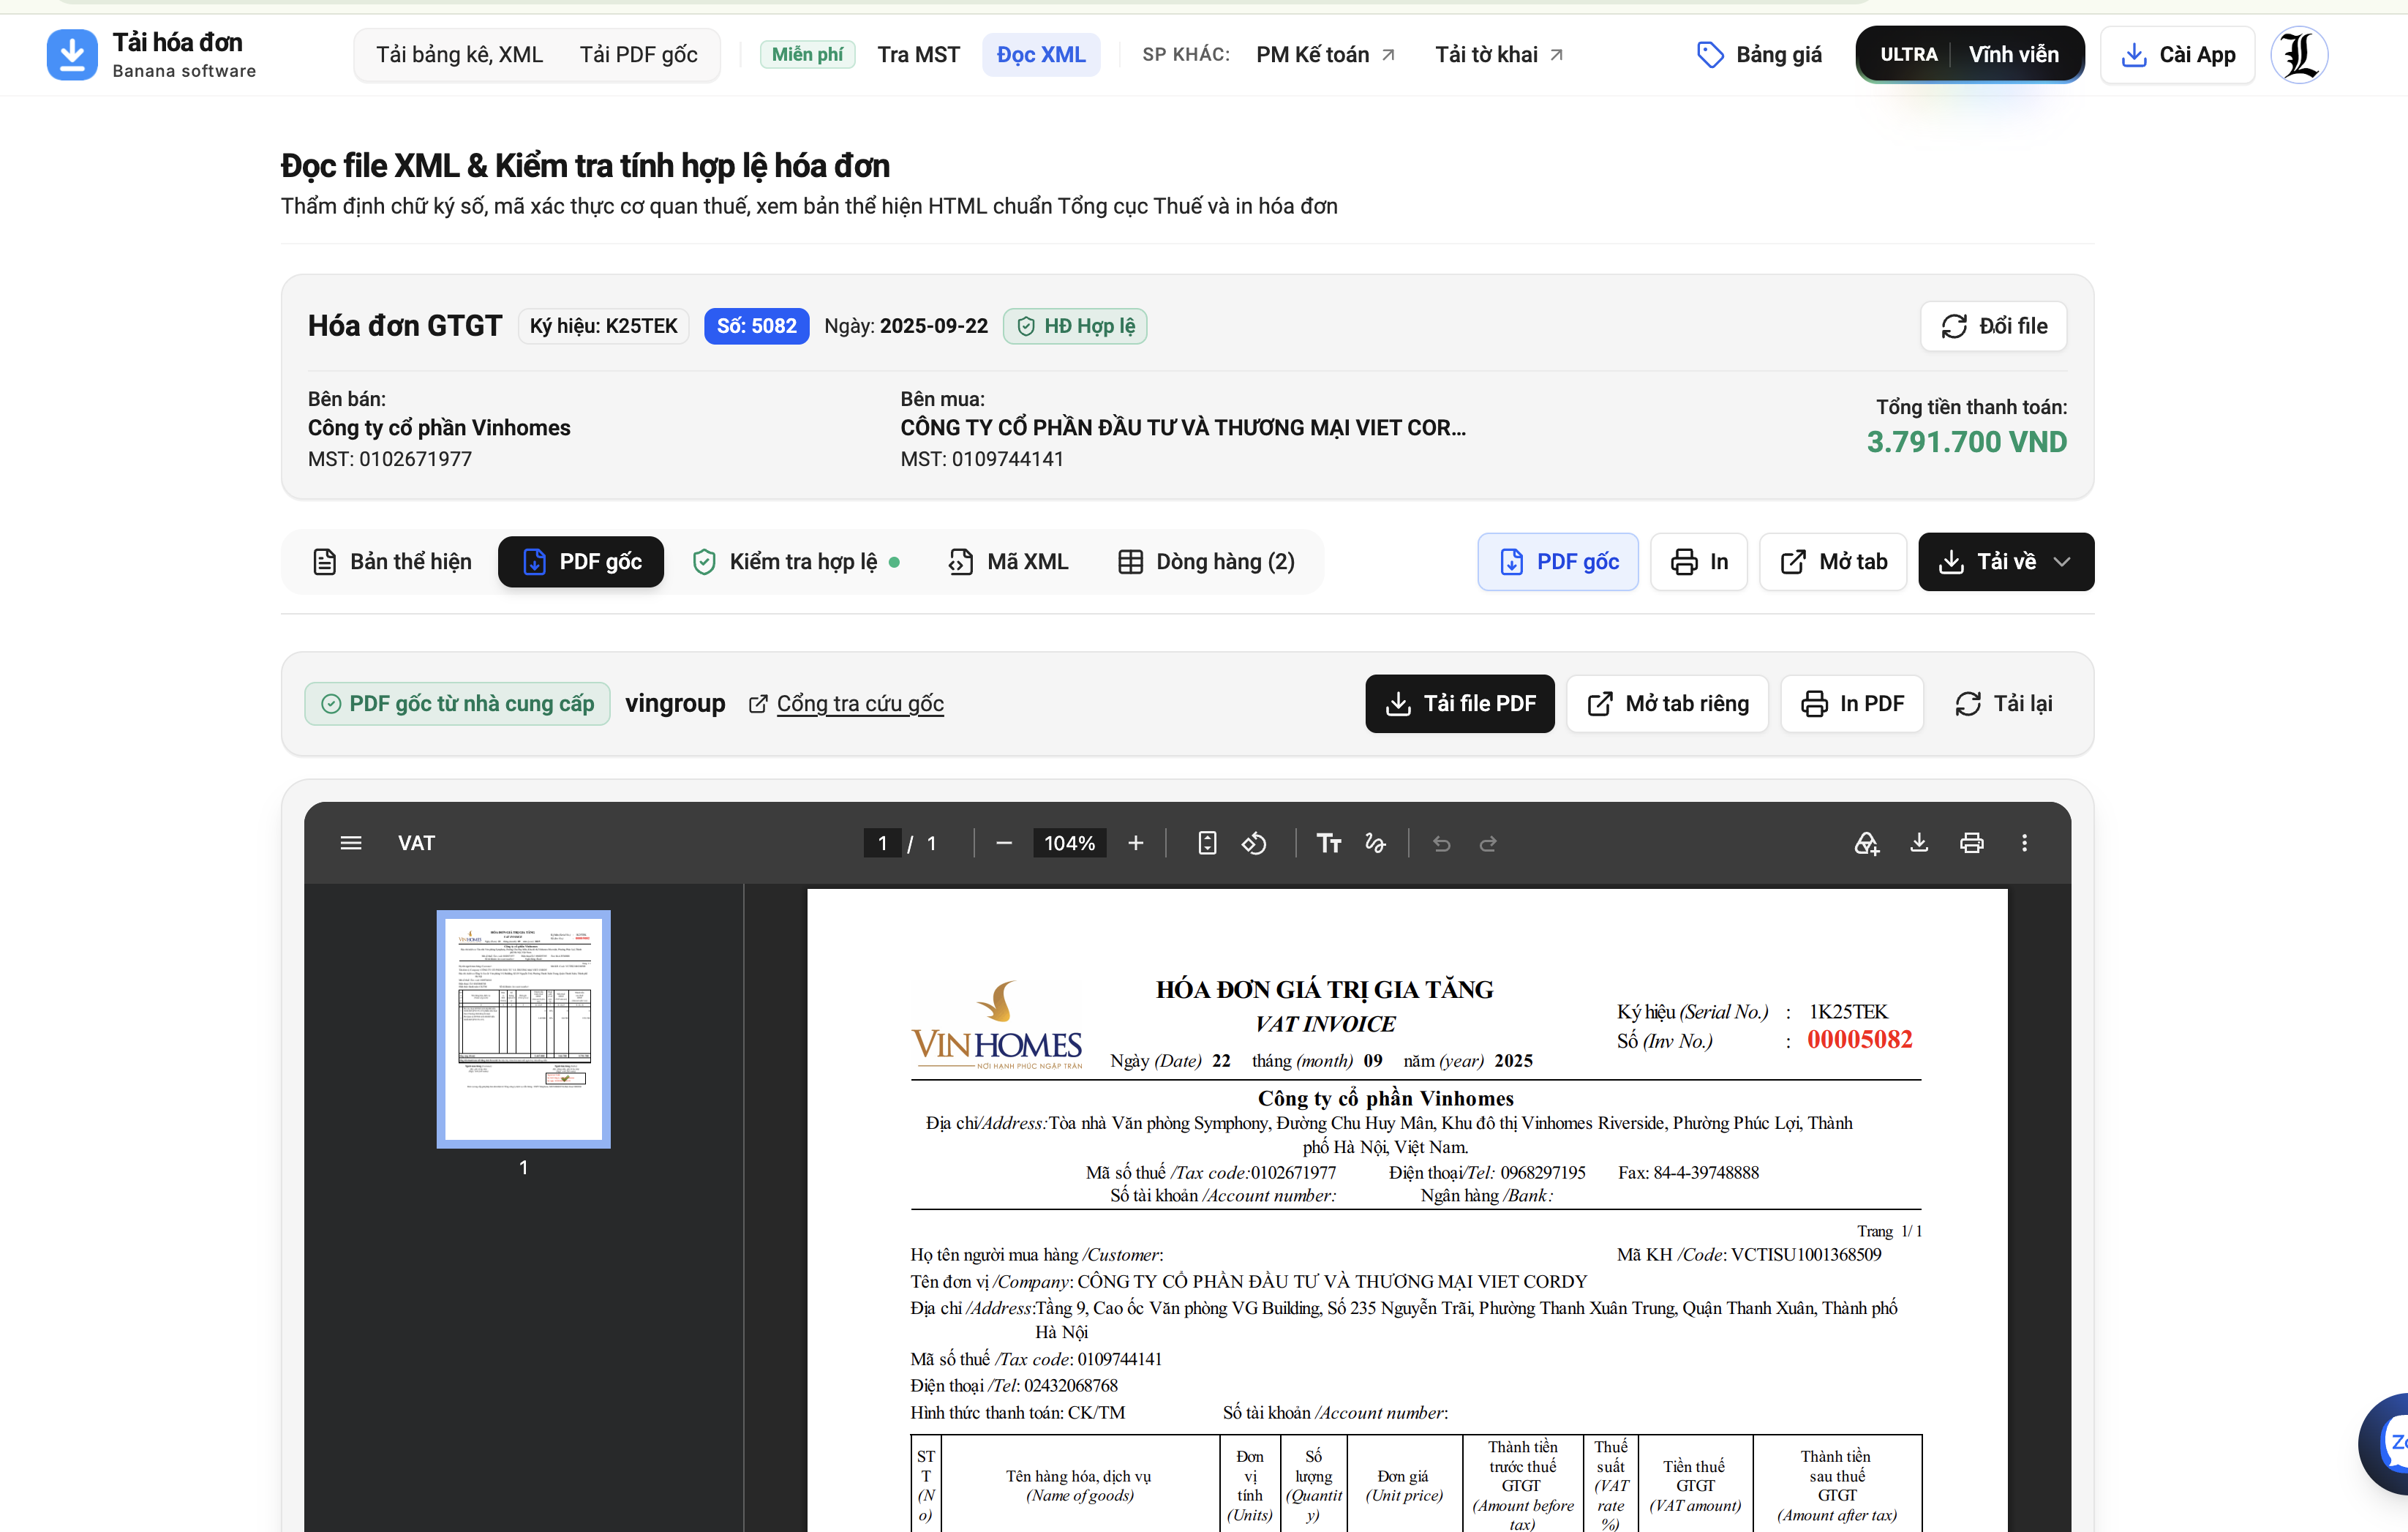
Task: Zoom in with the plus icon
Action: click(1135, 843)
